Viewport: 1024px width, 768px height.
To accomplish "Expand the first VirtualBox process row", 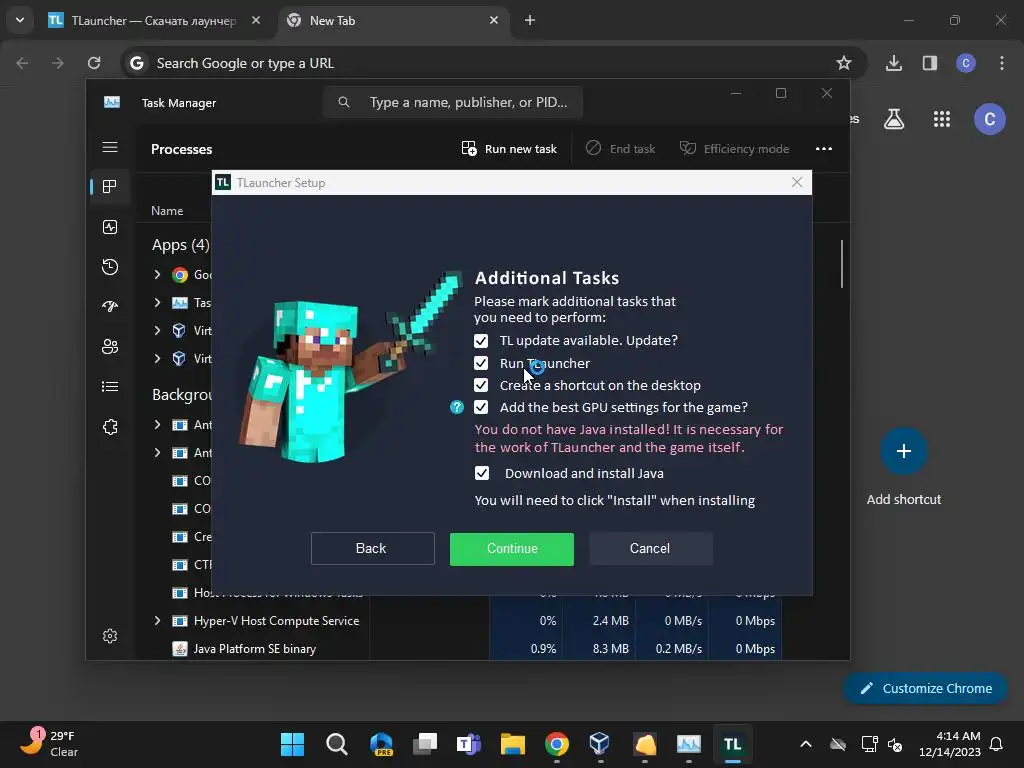I will coord(157,330).
